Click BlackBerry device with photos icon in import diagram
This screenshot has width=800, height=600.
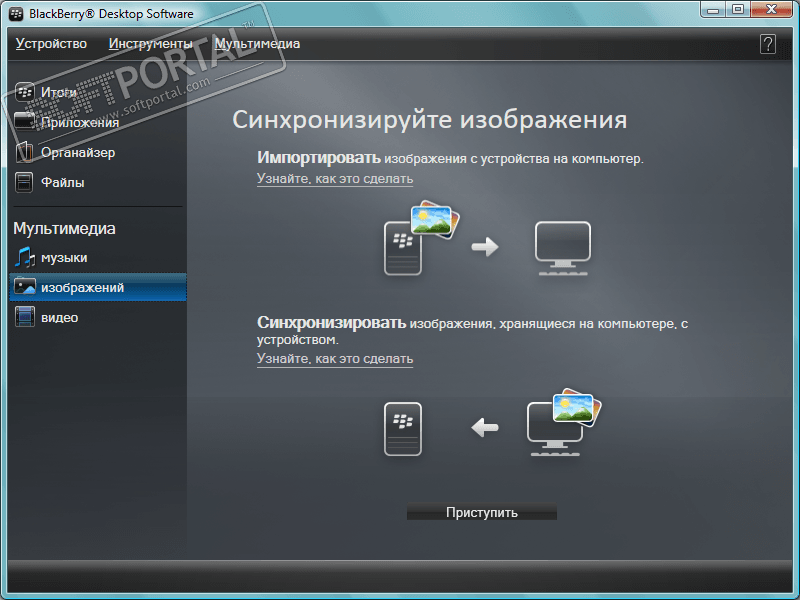click(x=421, y=238)
